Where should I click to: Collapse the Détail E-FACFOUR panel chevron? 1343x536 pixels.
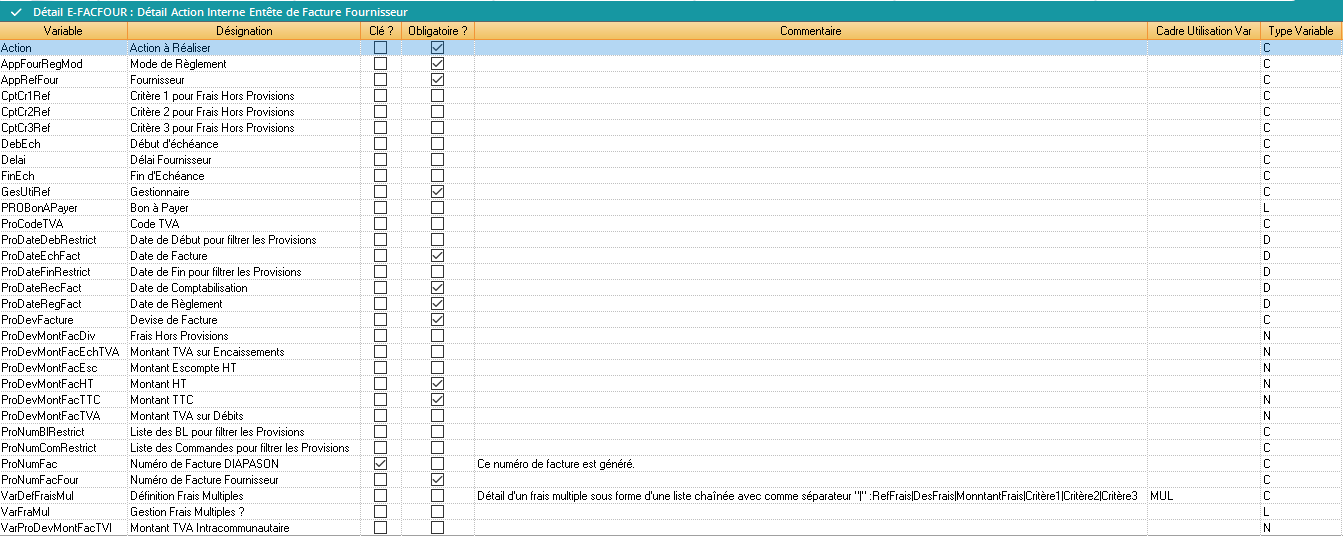(x=15, y=11)
